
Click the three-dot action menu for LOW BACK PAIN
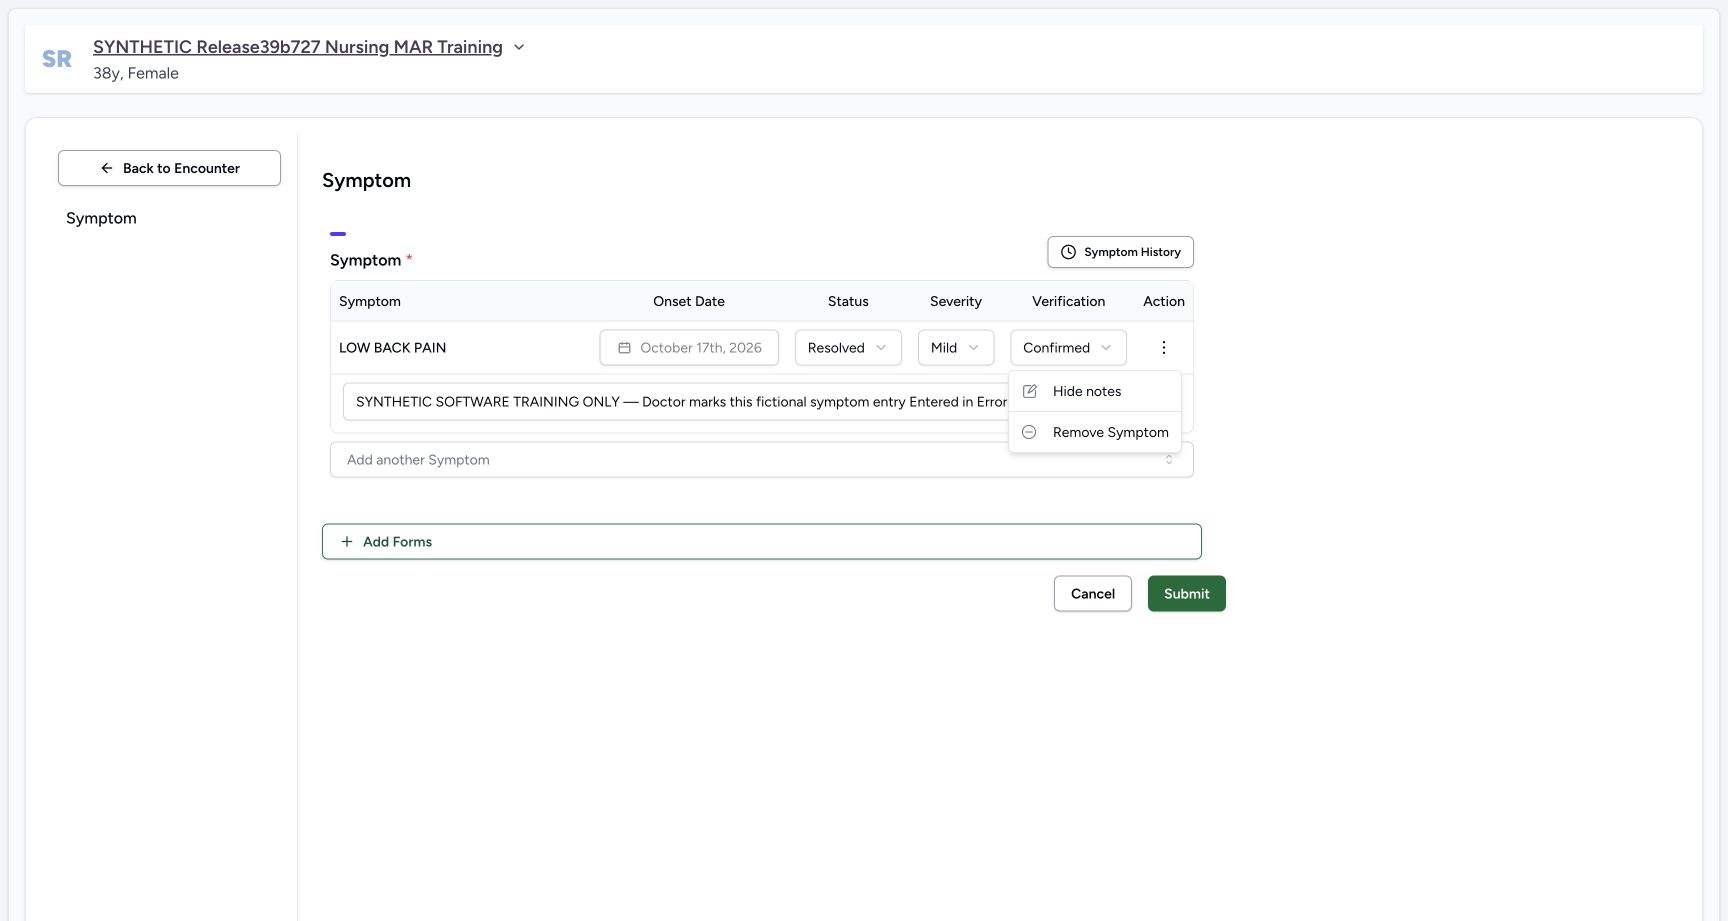tap(1163, 348)
